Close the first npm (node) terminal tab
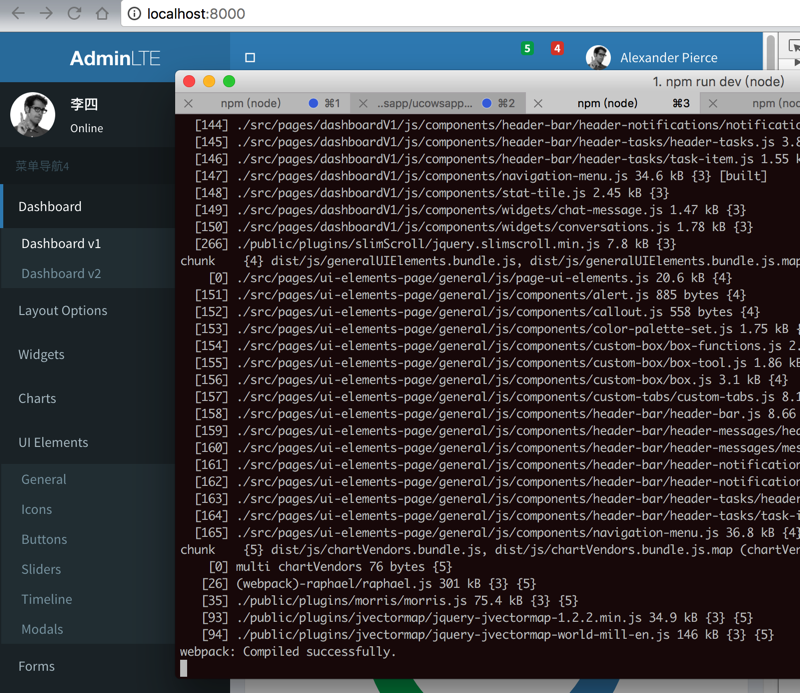 click(188, 104)
